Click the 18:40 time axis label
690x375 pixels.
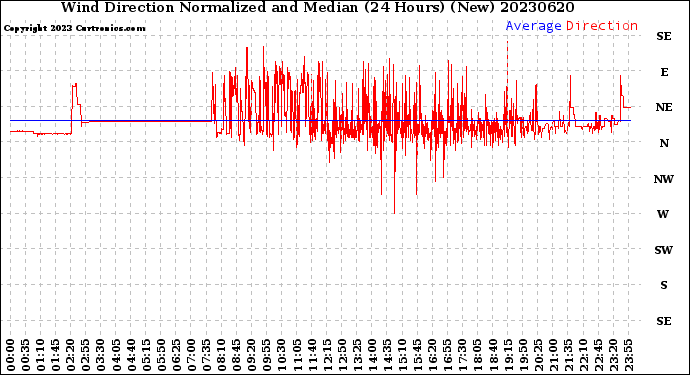point(493,355)
